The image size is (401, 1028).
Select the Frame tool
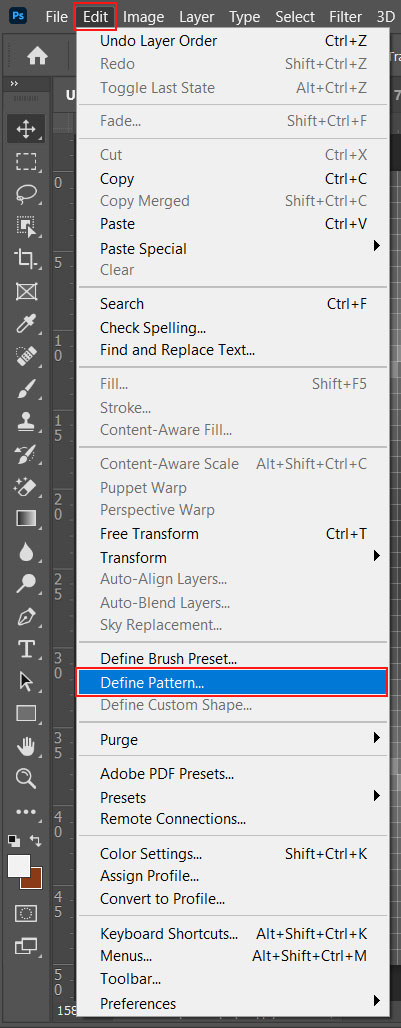pos(26,291)
